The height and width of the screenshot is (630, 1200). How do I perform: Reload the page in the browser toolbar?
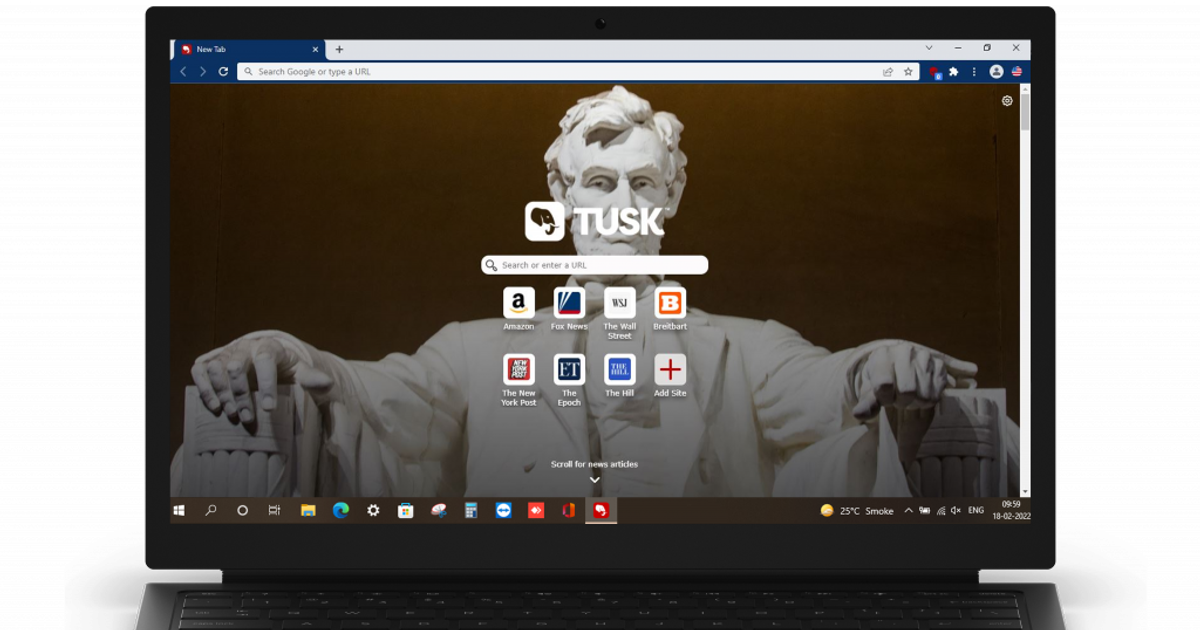(223, 72)
